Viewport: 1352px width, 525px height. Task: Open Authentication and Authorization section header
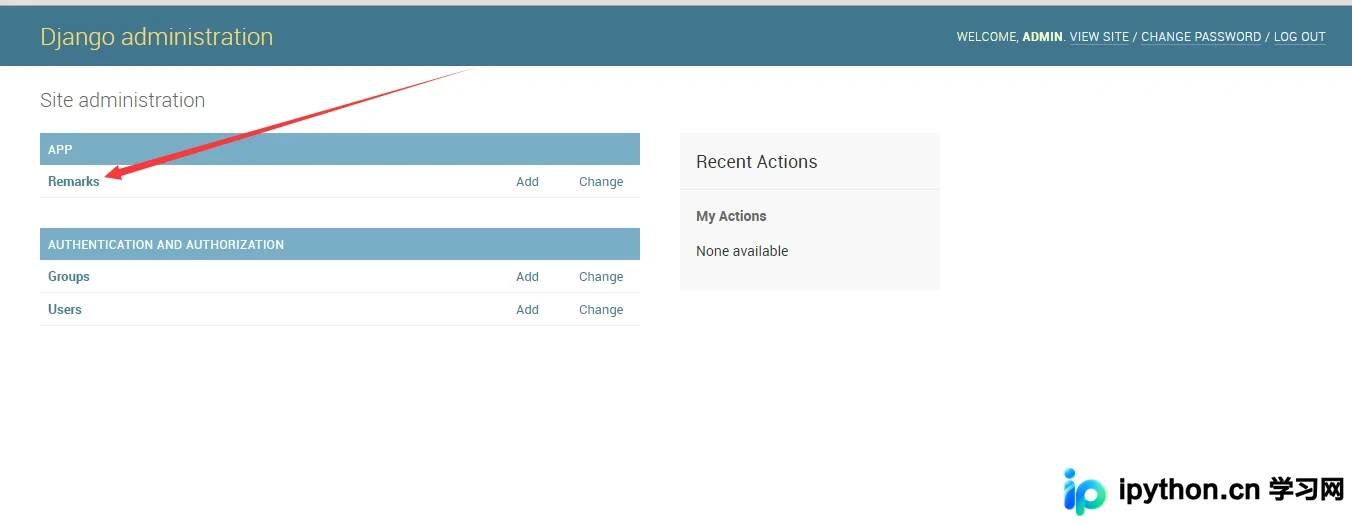[x=166, y=244]
